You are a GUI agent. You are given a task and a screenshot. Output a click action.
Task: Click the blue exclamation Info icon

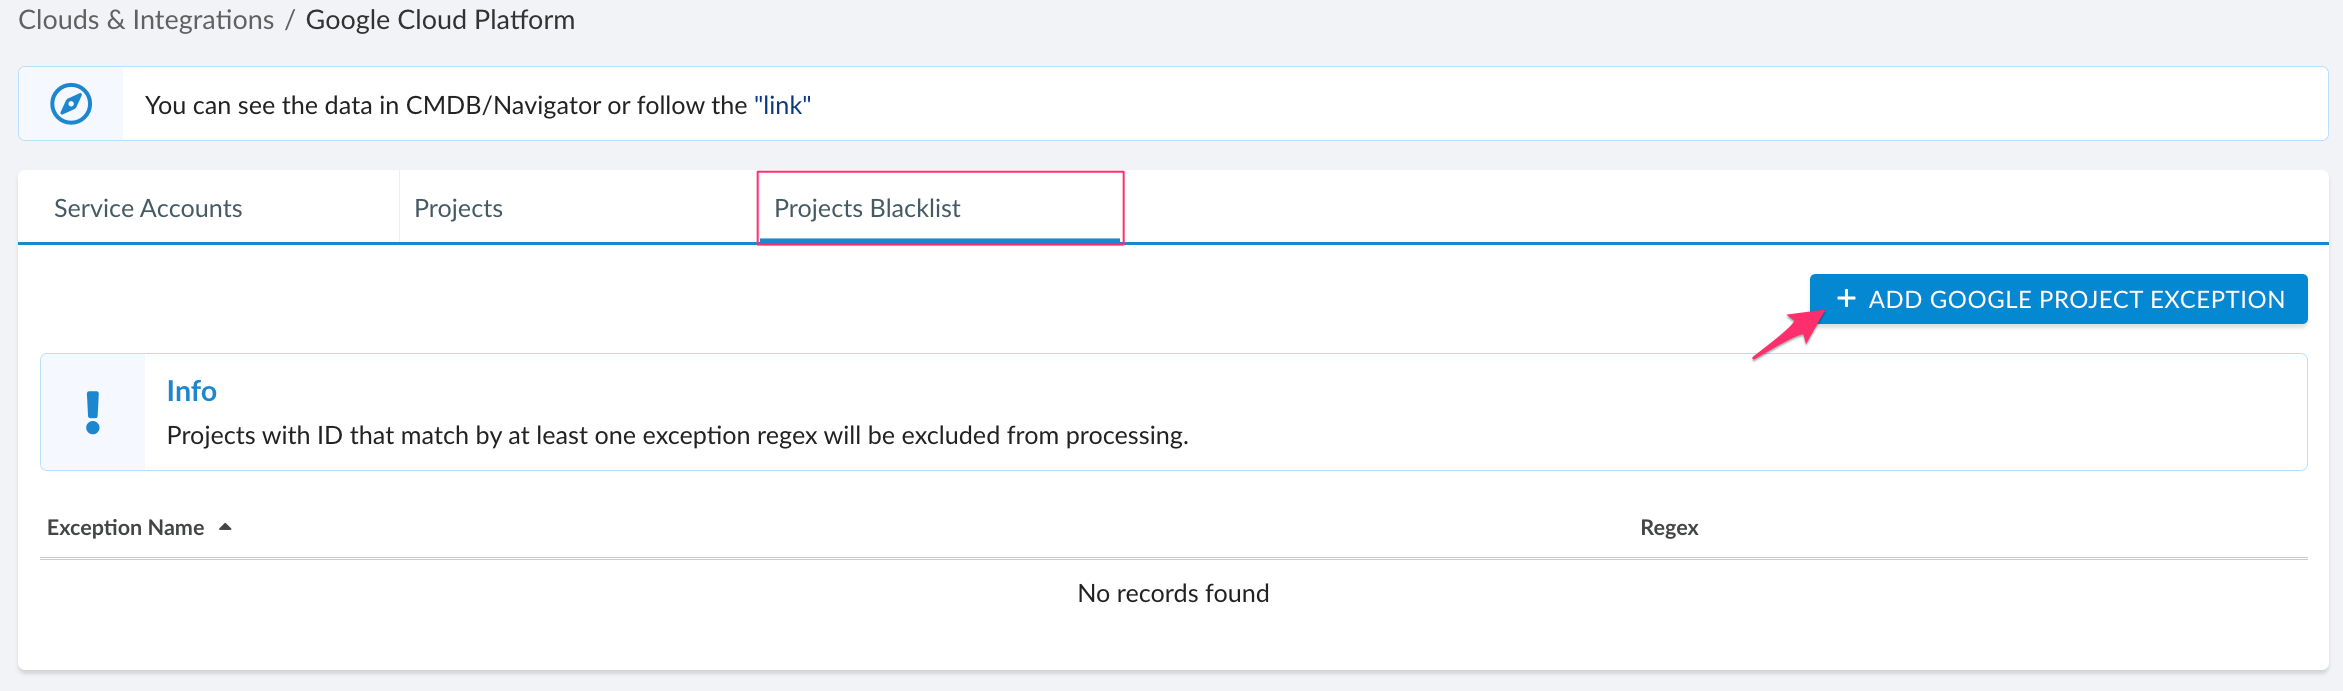coord(93,410)
